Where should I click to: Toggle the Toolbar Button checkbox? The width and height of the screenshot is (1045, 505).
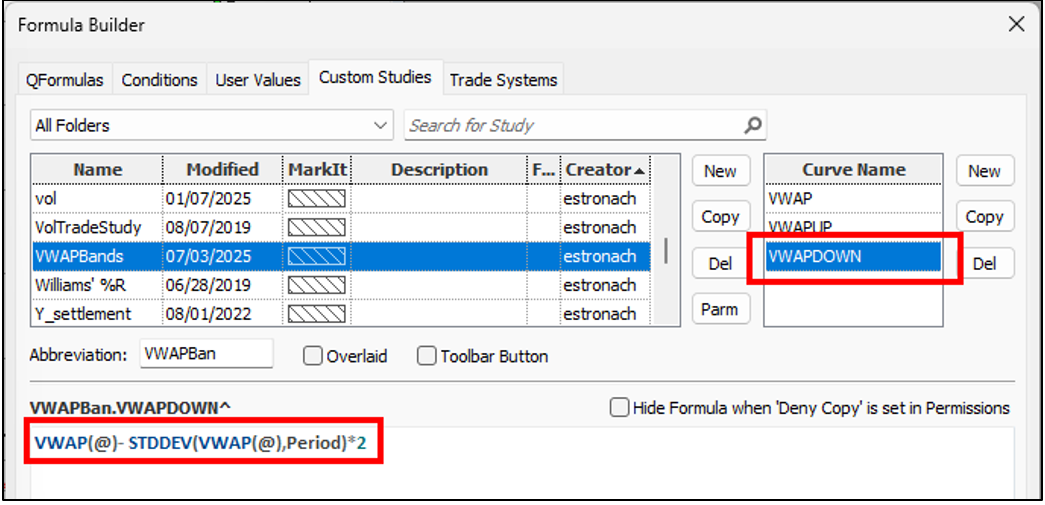[x=427, y=356]
